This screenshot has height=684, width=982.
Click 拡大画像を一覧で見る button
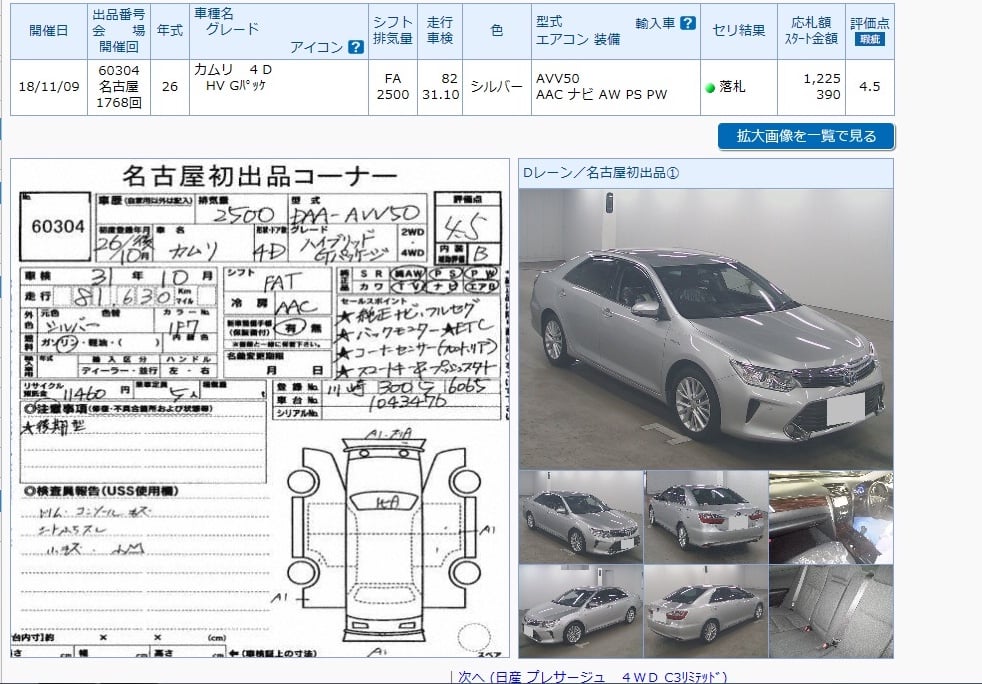[x=806, y=136]
